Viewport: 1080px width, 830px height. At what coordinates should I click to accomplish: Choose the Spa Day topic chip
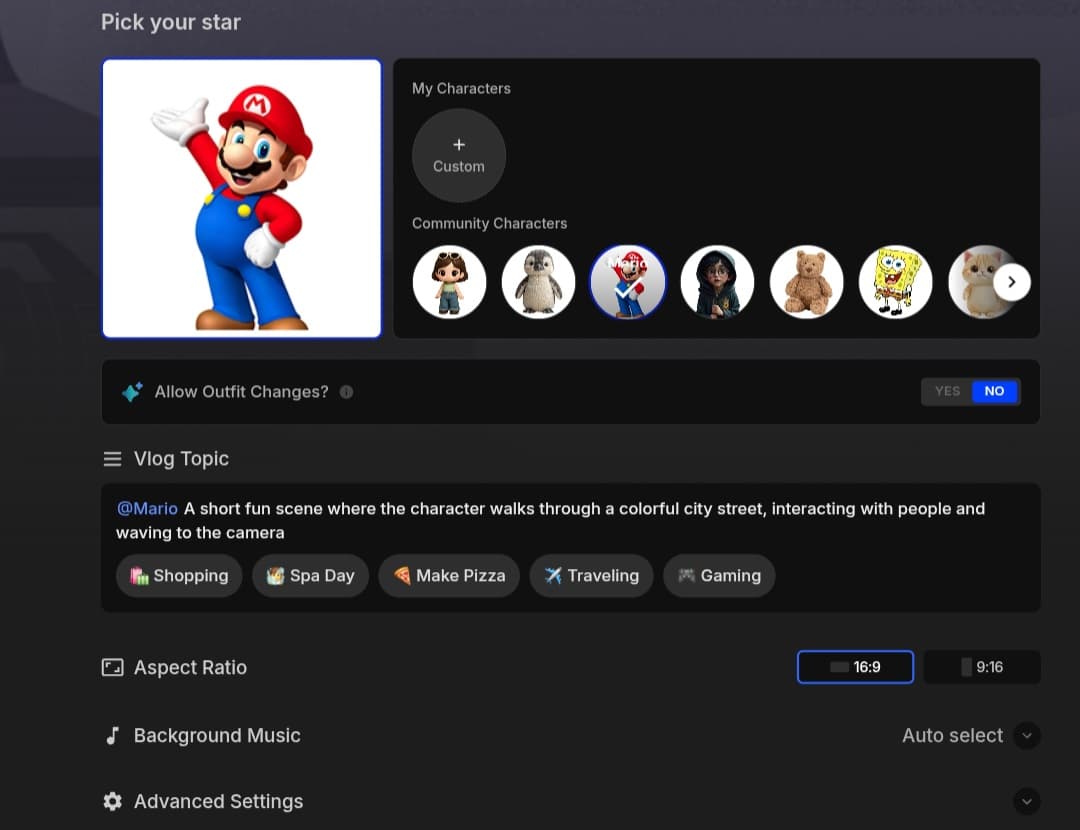point(311,576)
